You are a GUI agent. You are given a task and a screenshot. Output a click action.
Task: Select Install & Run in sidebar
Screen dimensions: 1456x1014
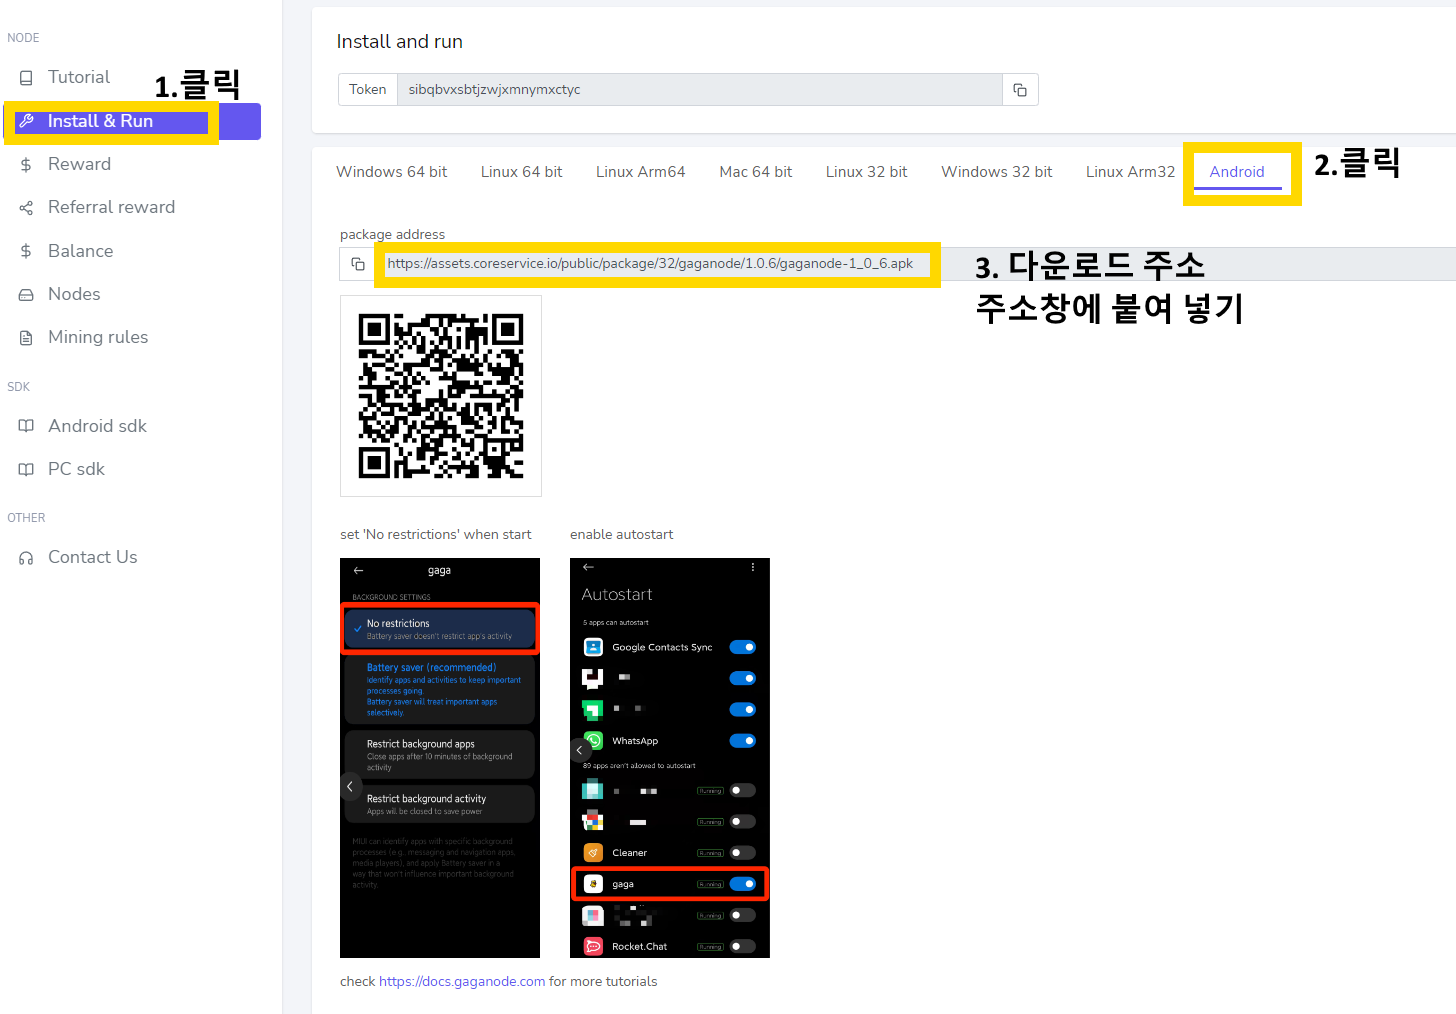click(x=132, y=121)
